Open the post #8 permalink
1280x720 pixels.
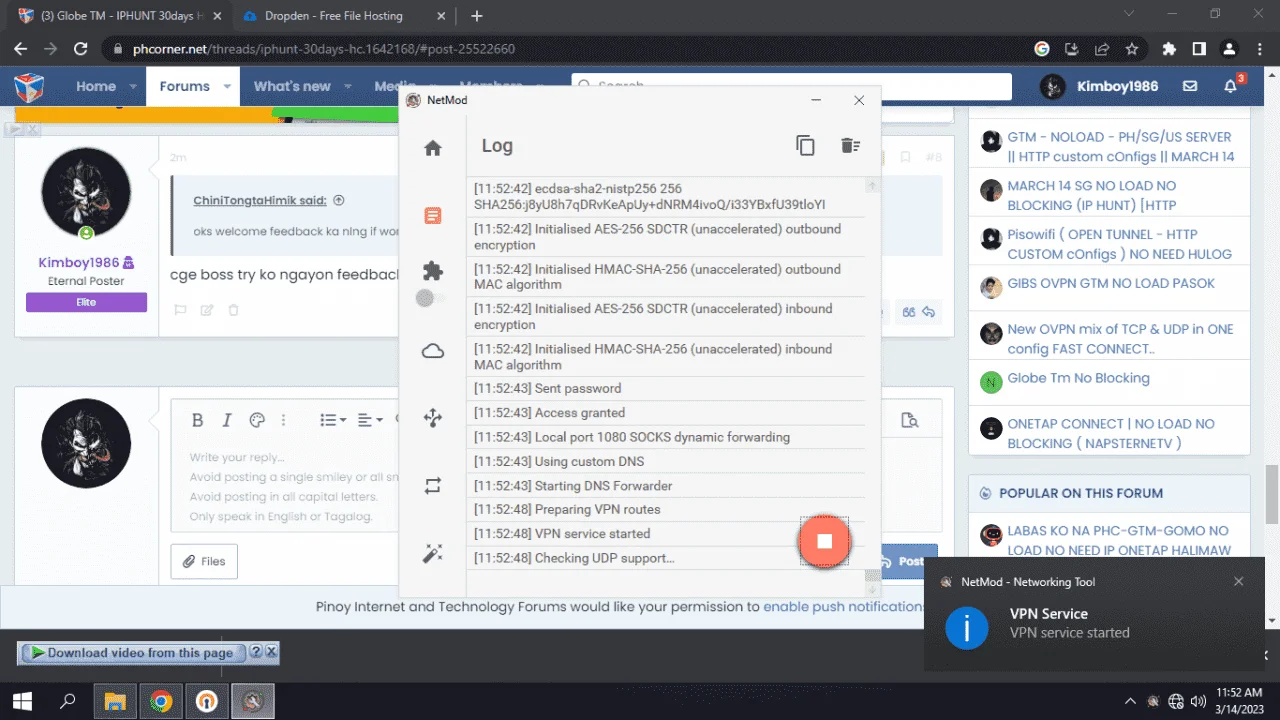point(933,157)
